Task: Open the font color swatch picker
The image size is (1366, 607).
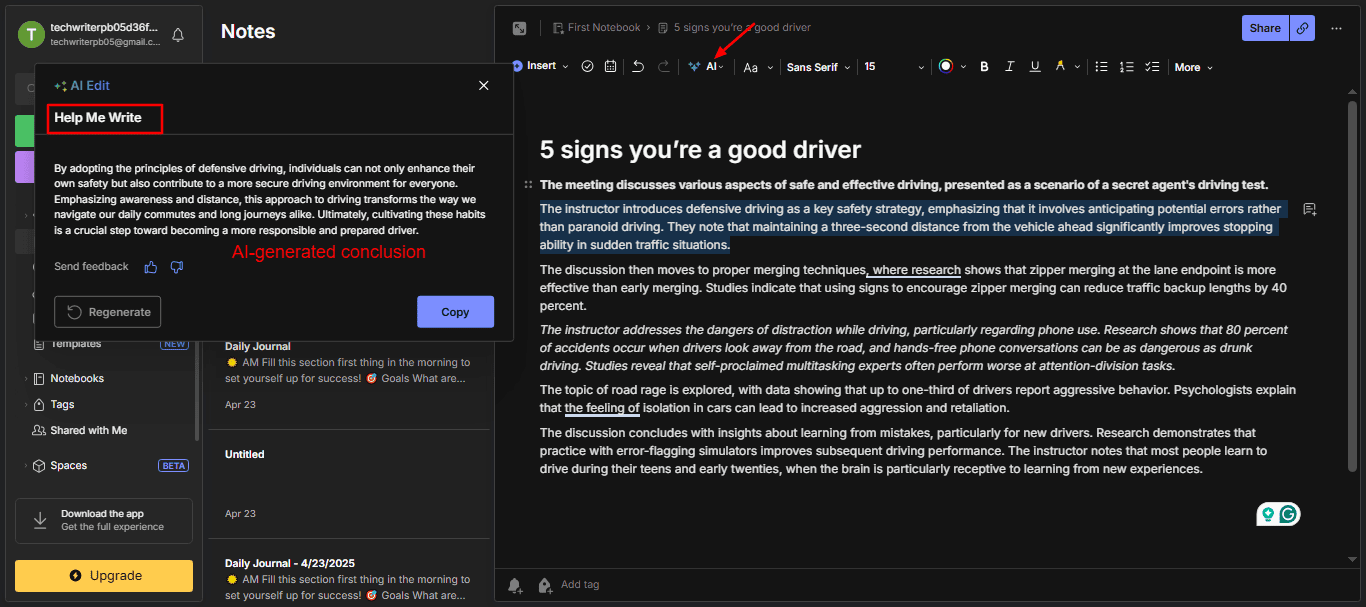Action: (946, 67)
